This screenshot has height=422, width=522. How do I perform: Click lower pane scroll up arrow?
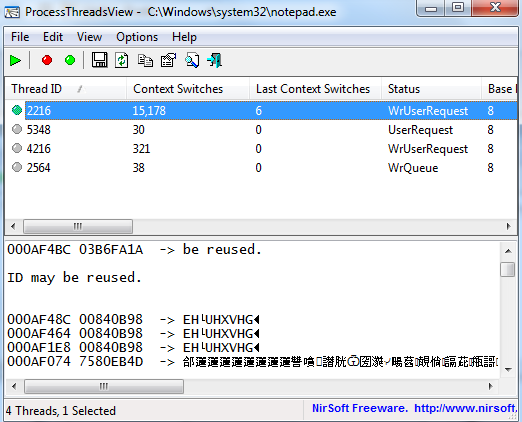(x=508, y=251)
